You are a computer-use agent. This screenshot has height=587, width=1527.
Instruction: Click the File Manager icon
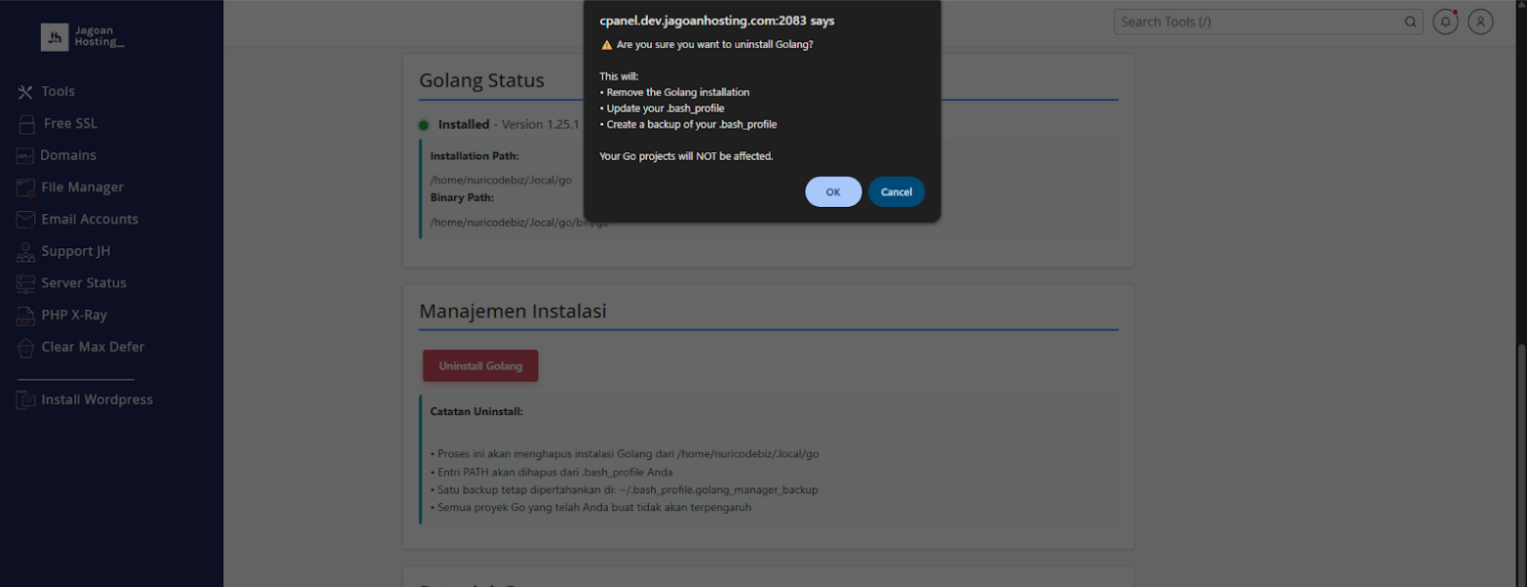tap(25, 188)
